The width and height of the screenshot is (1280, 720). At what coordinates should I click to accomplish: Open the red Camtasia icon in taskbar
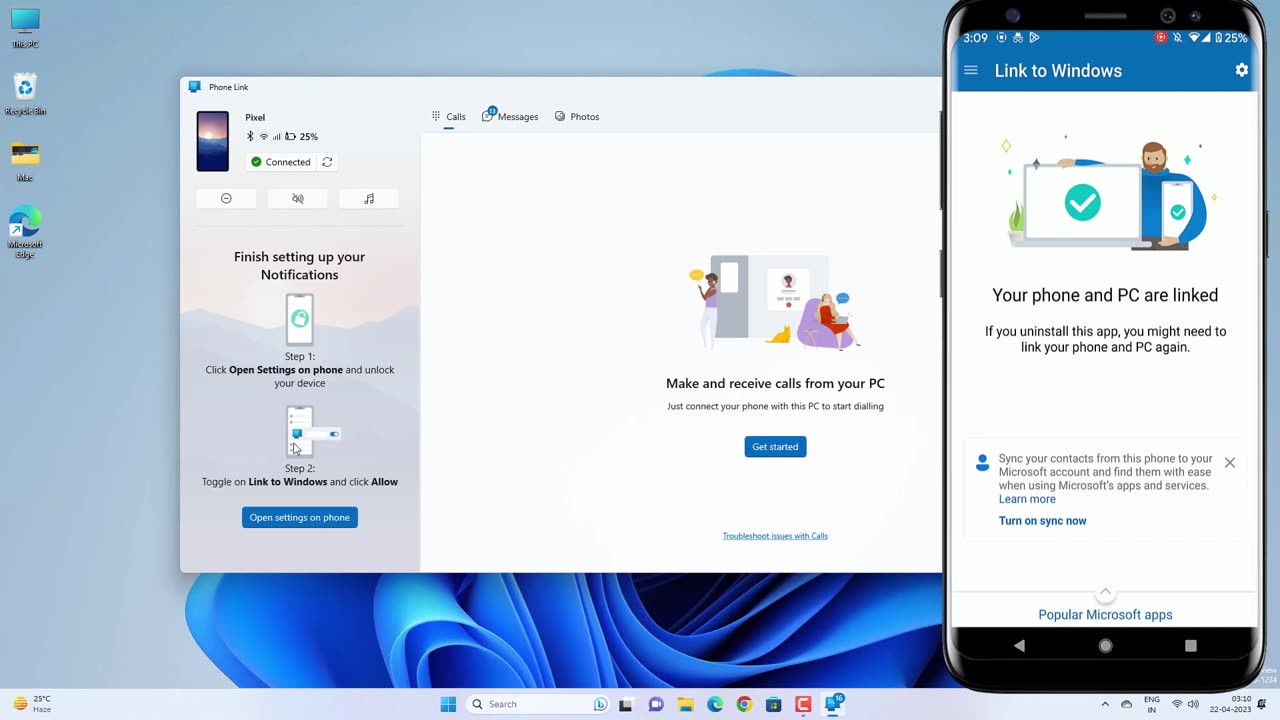[803, 705]
